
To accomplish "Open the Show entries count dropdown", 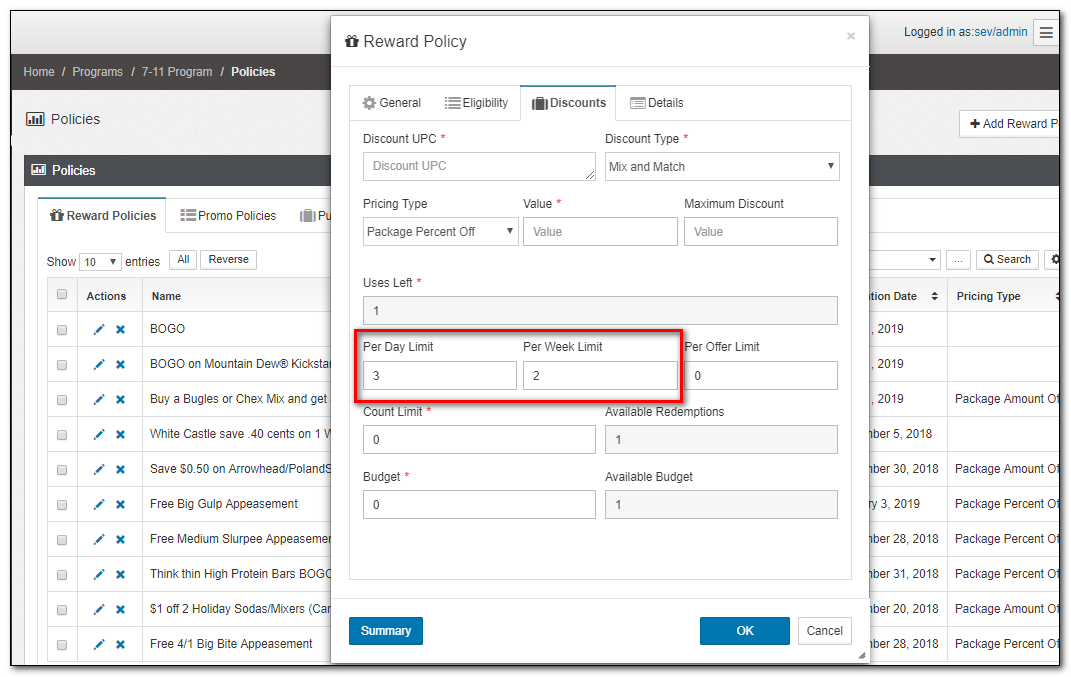I will [100, 261].
